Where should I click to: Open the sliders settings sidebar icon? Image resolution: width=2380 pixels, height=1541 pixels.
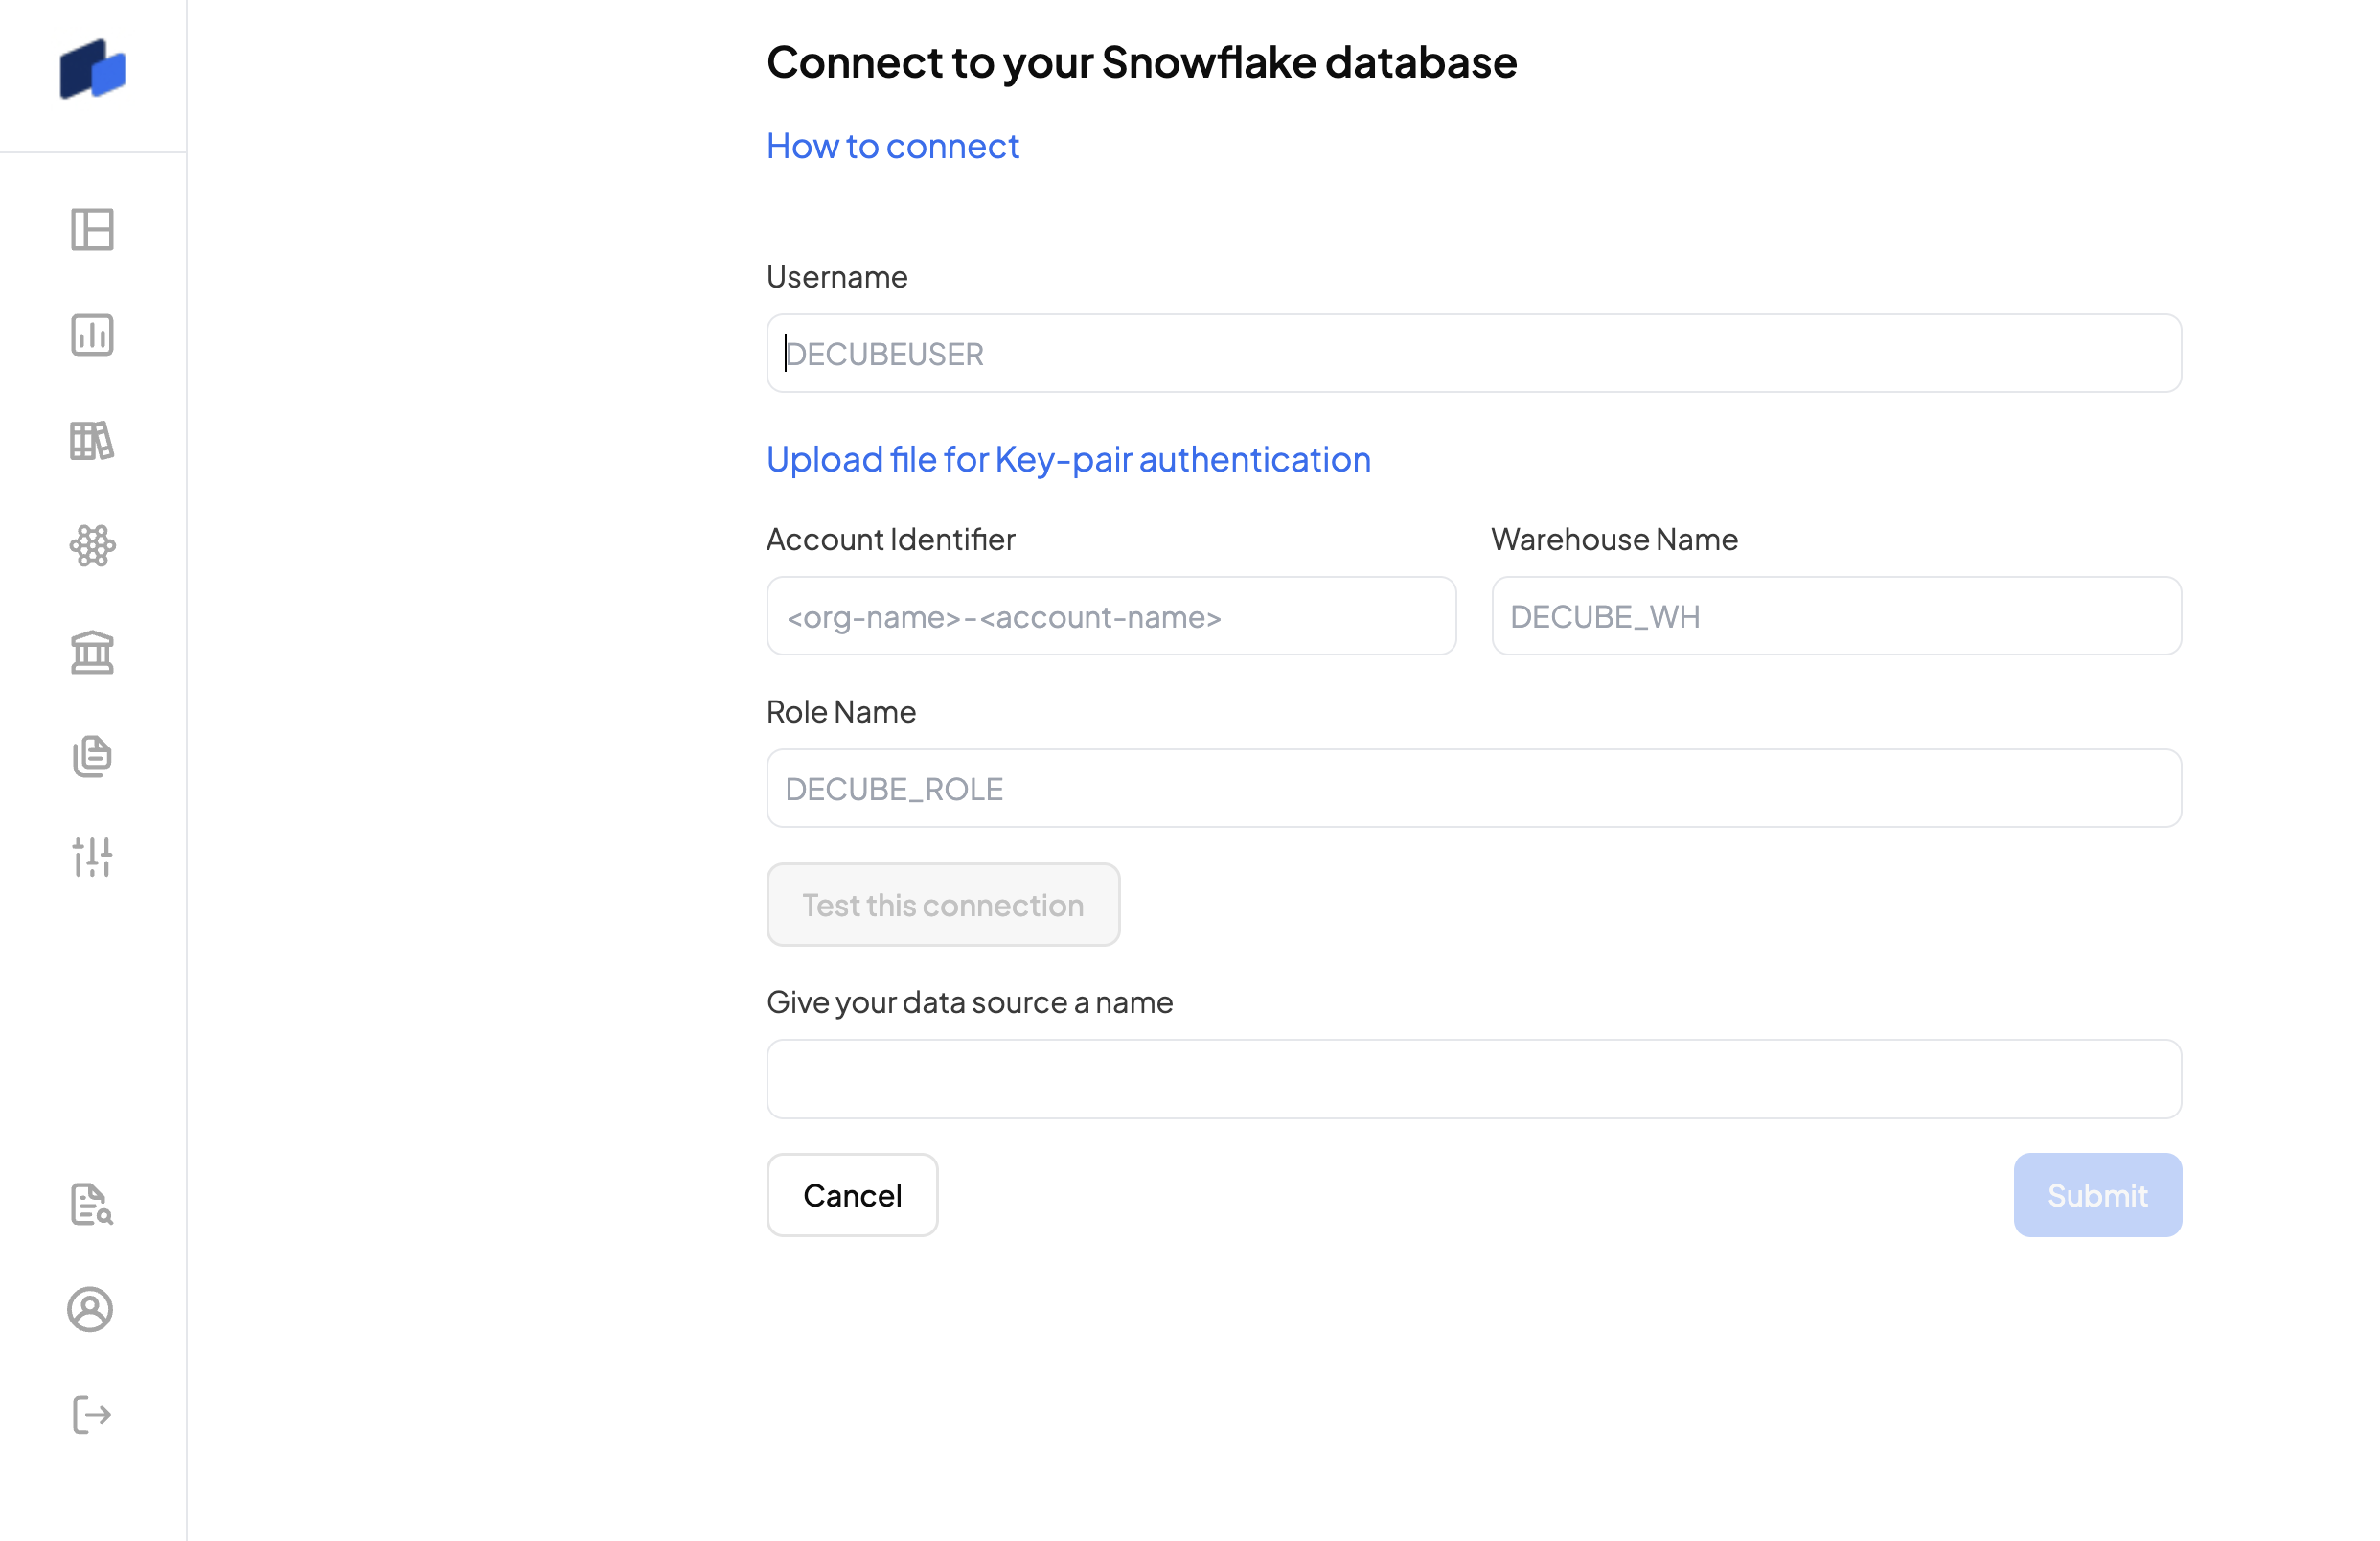(92, 857)
